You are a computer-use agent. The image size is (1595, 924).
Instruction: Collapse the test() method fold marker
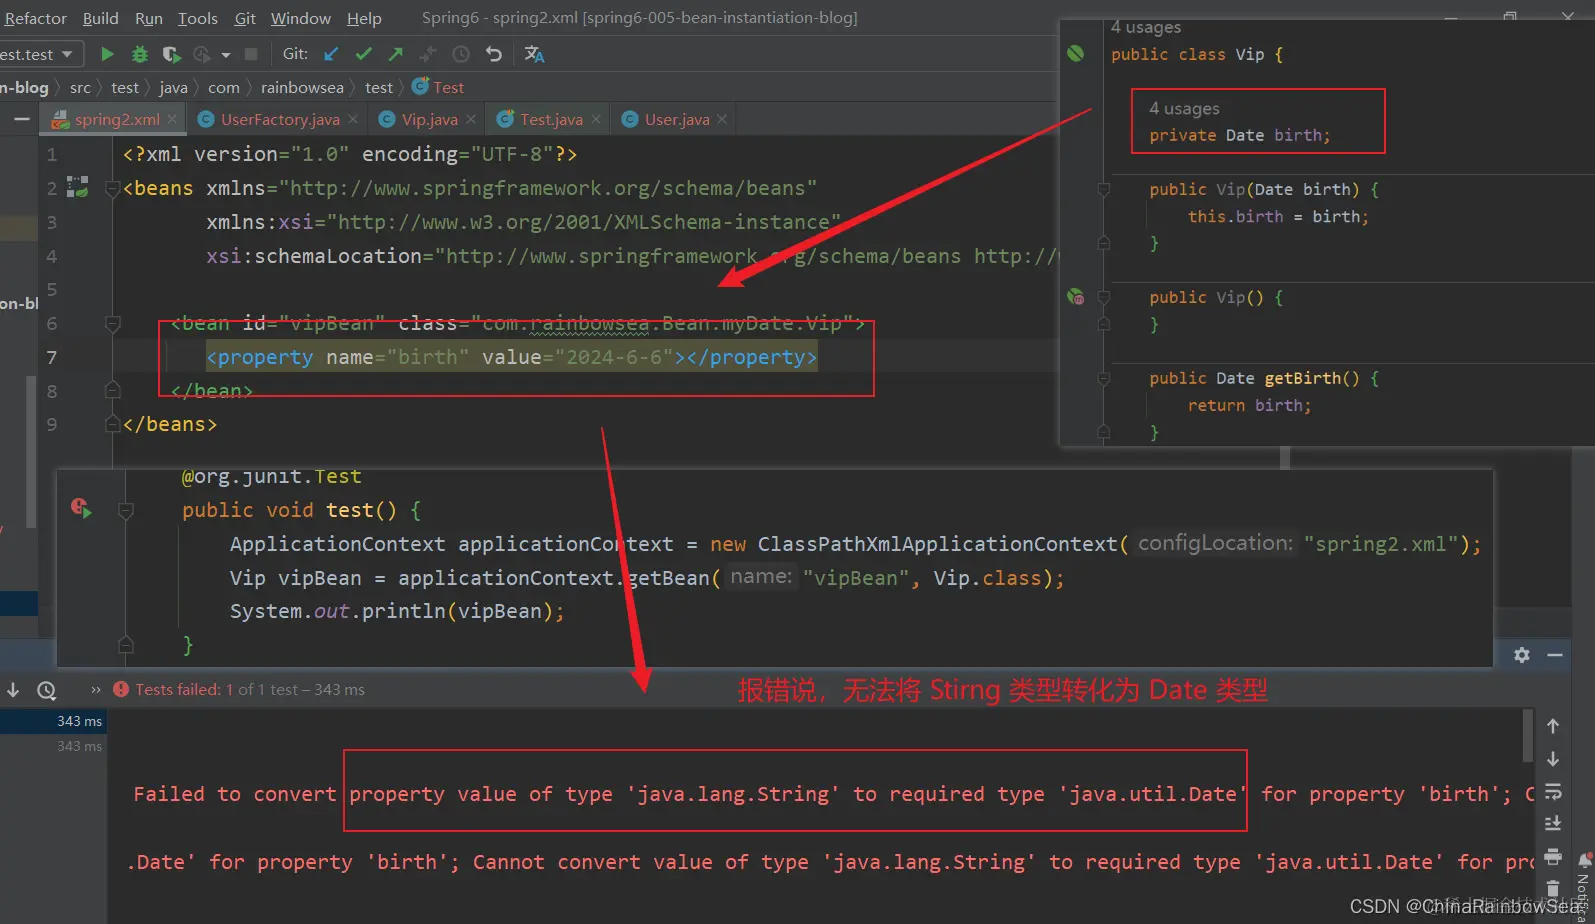coord(126,510)
